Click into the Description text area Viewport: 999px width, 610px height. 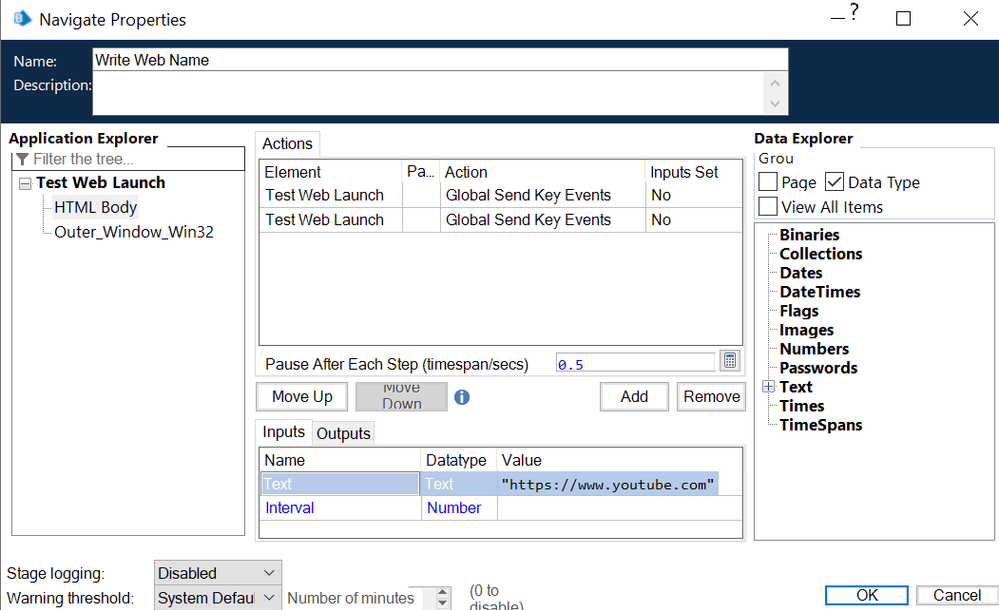point(428,93)
